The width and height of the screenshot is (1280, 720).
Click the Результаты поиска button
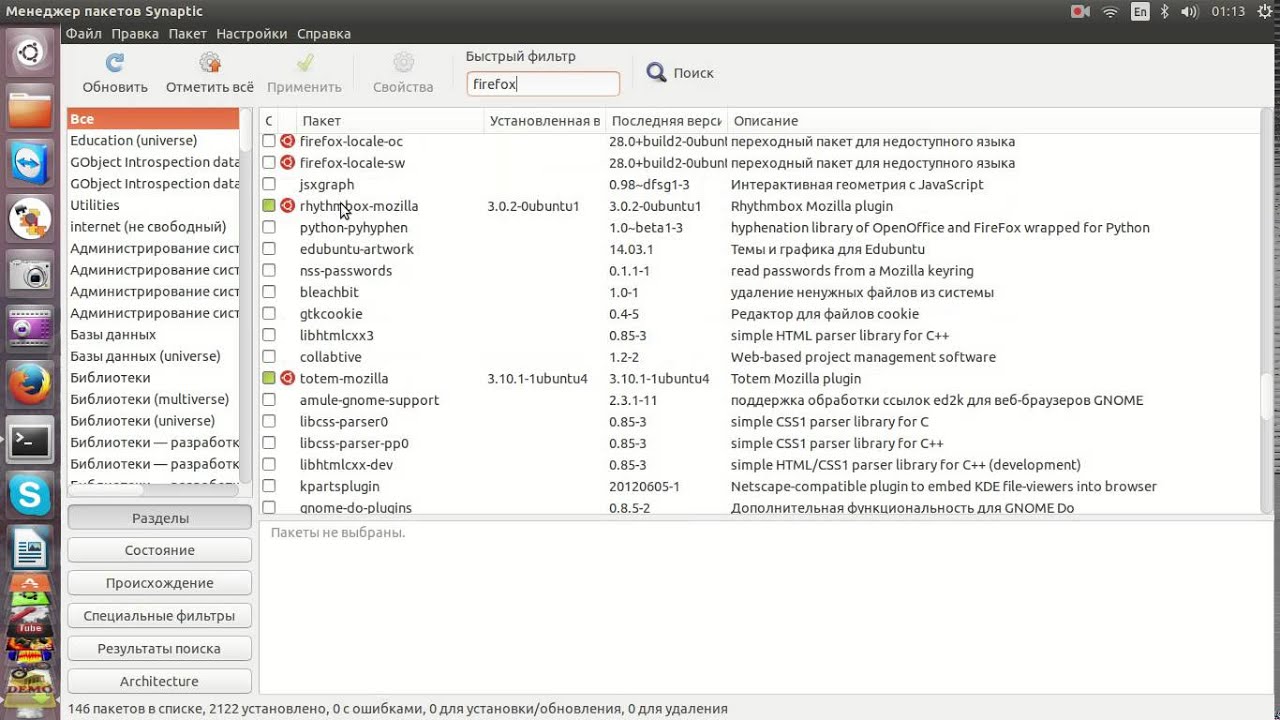tap(160, 648)
